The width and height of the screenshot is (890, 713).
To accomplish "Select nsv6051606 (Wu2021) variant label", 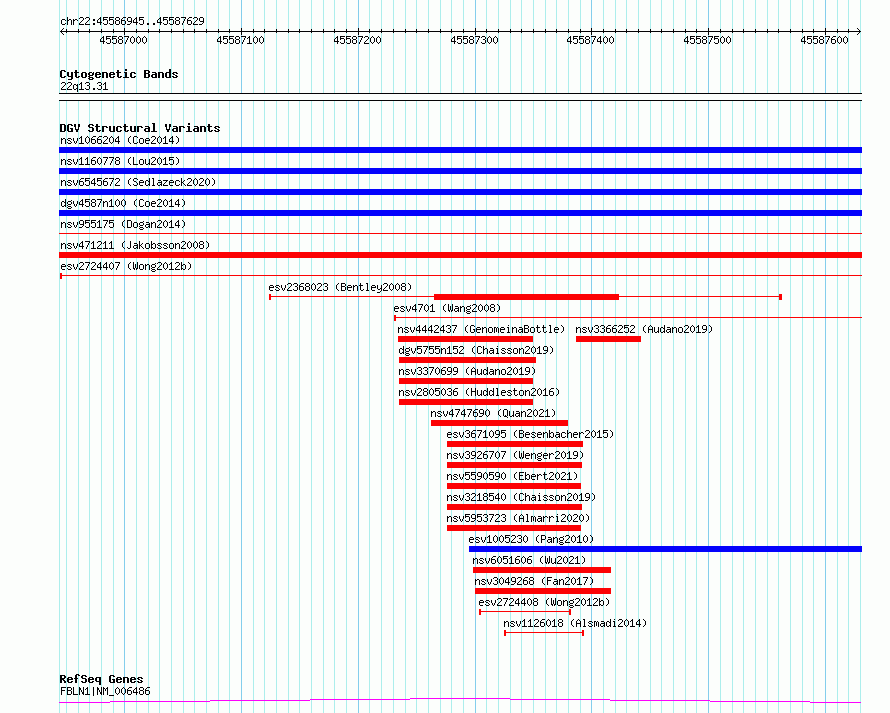I will tap(529, 560).
